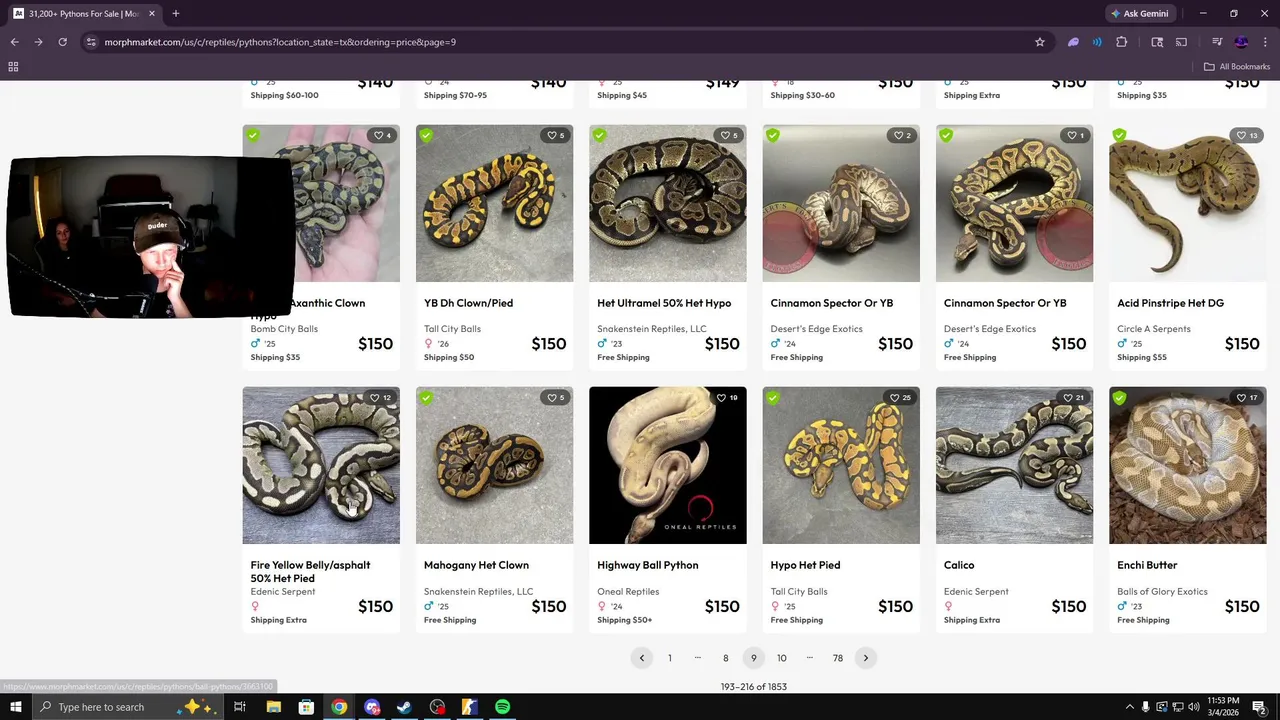This screenshot has height=720, width=1280.
Task: Open Task View from the taskbar
Action: point(240,707)
